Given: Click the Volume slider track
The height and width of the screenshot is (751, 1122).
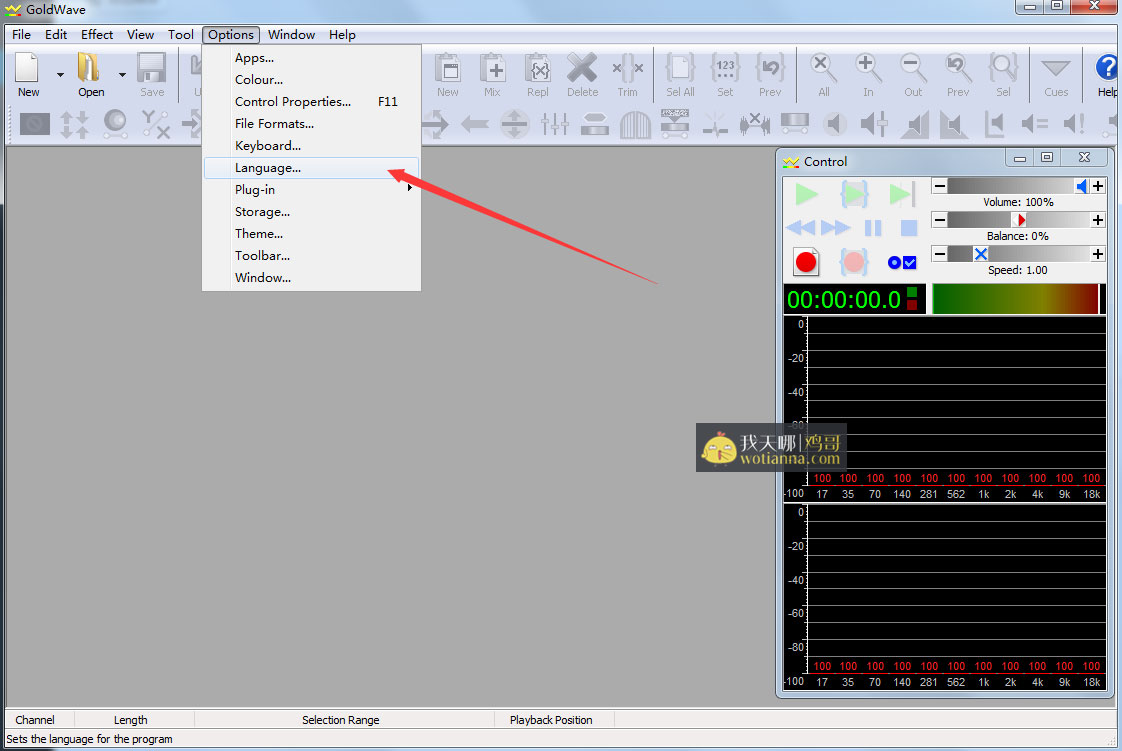Looking at the screenshot, I should [x=1018, y=187].
